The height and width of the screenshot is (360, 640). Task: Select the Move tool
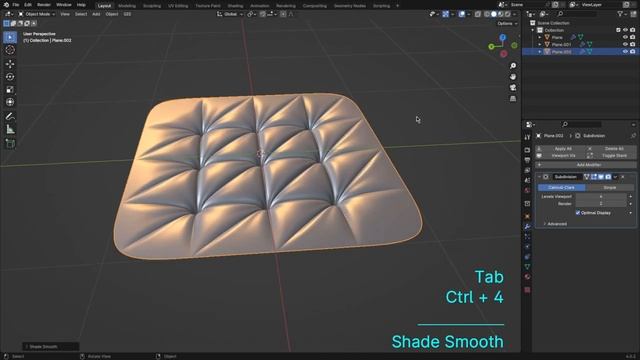tap(10, 64)
